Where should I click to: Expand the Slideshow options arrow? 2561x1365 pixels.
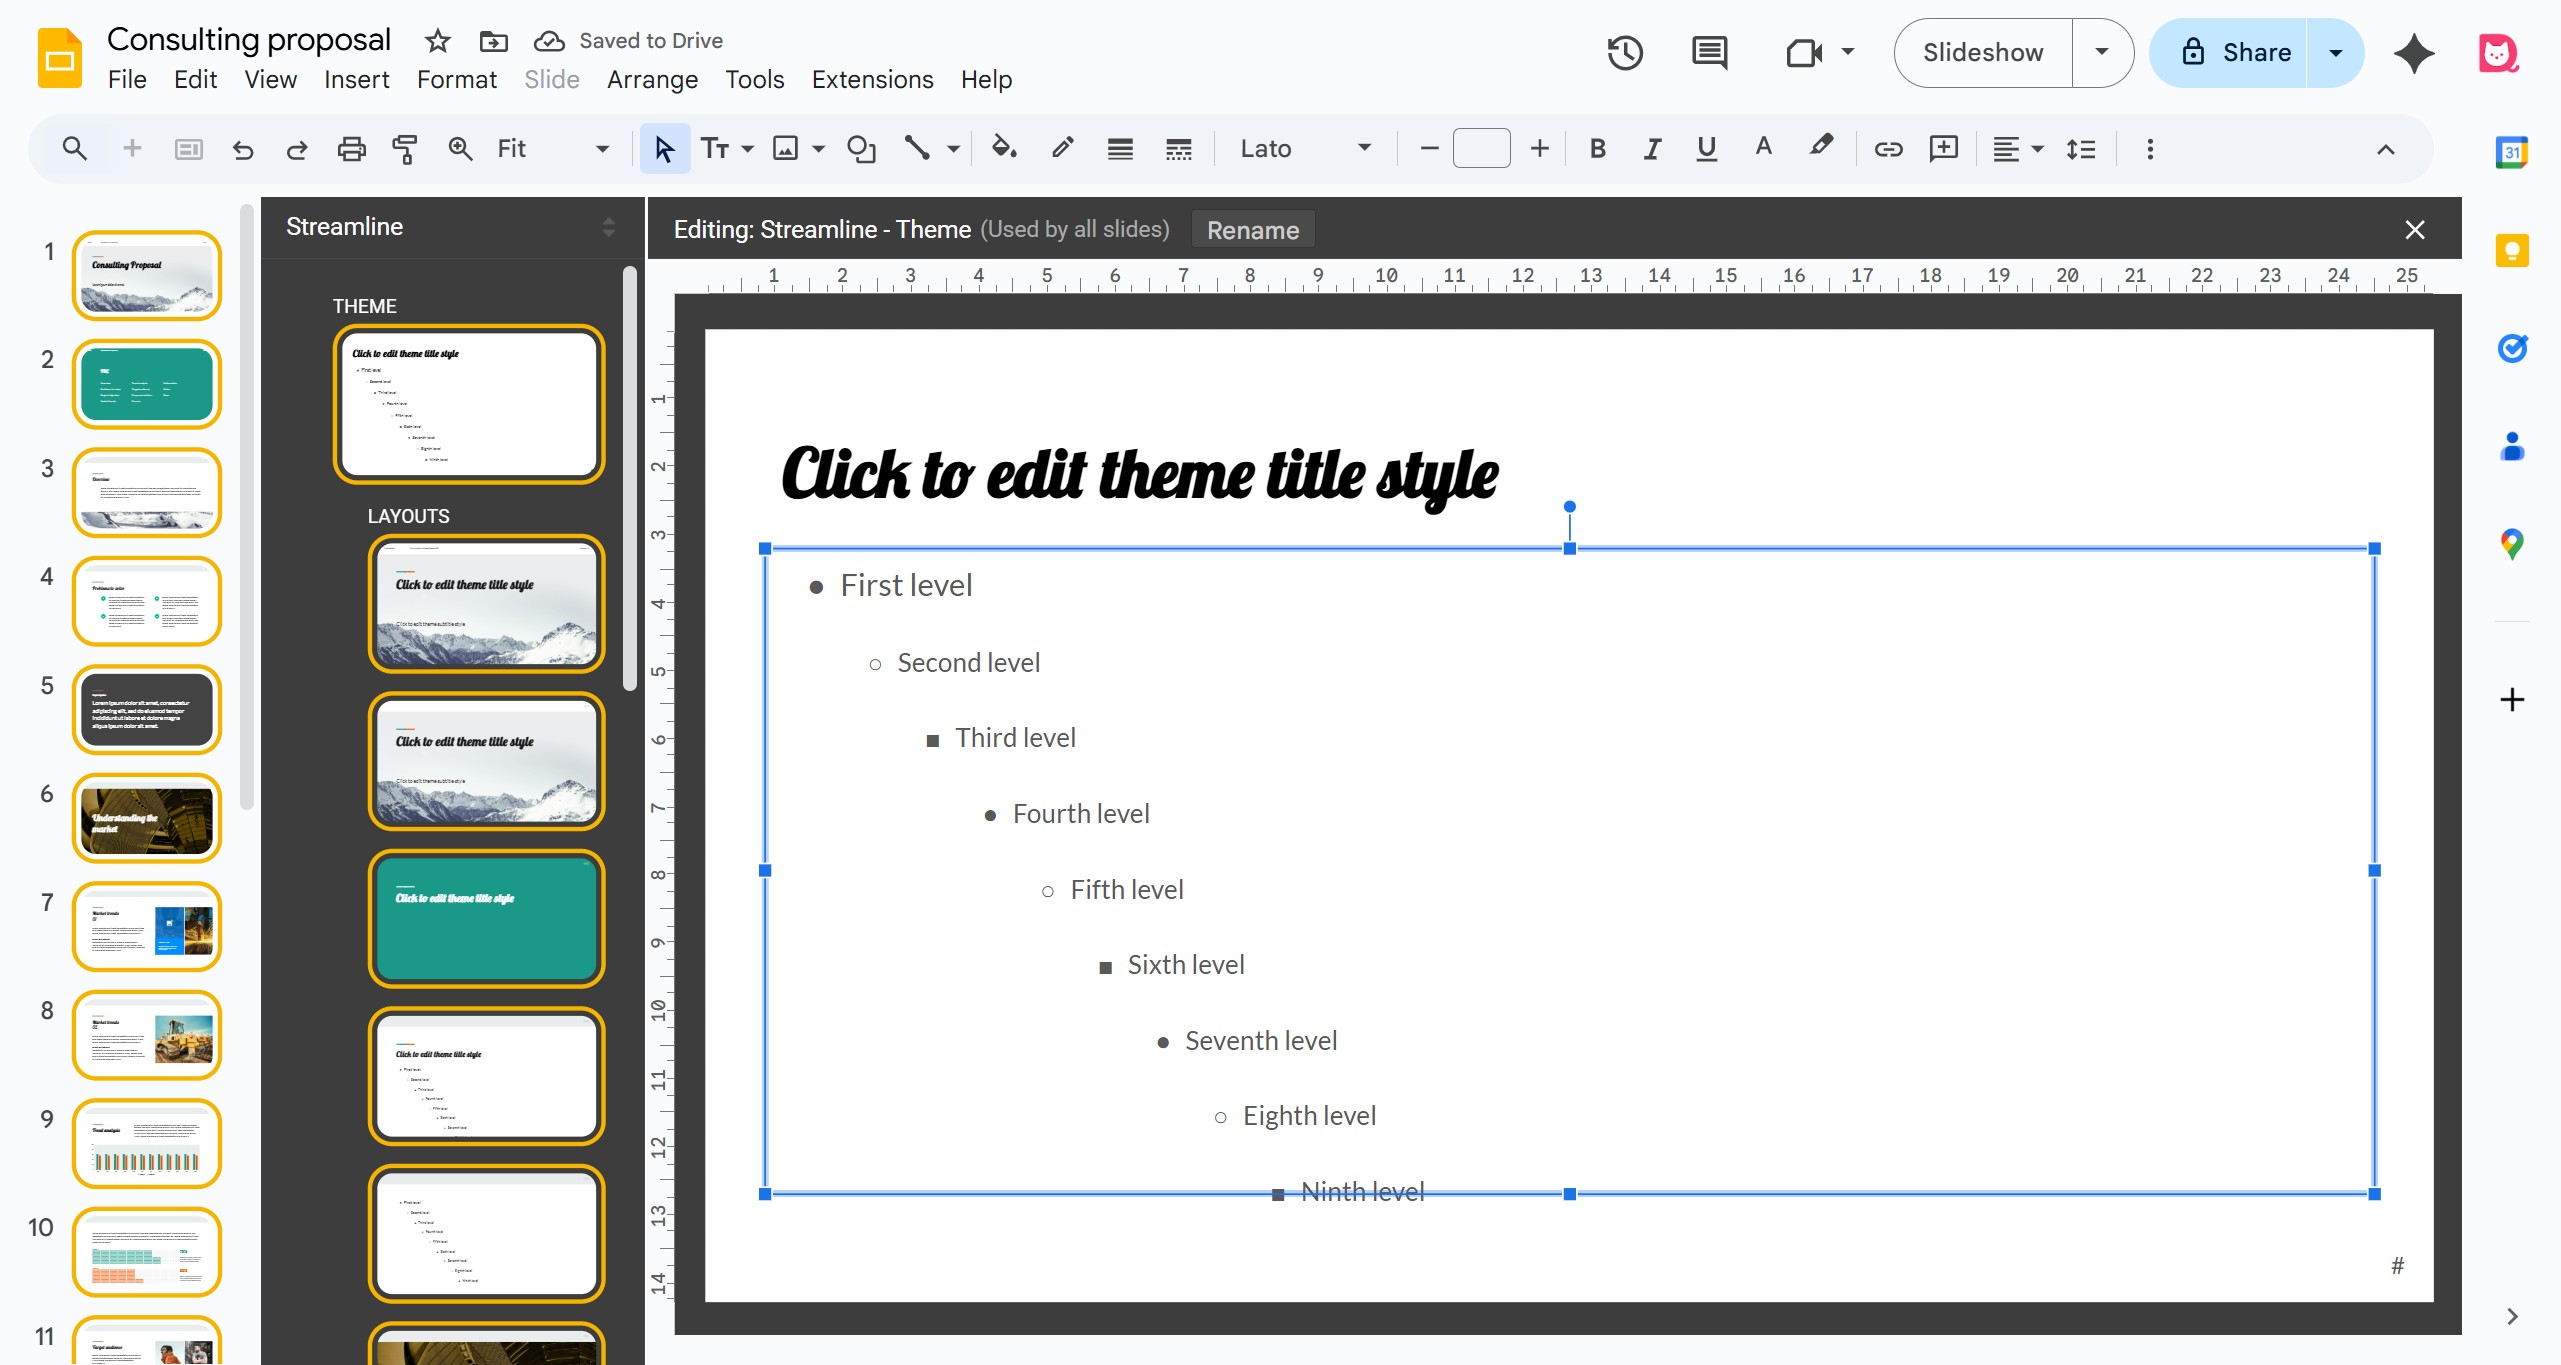pyautogui.click(x=2102, y=53)
